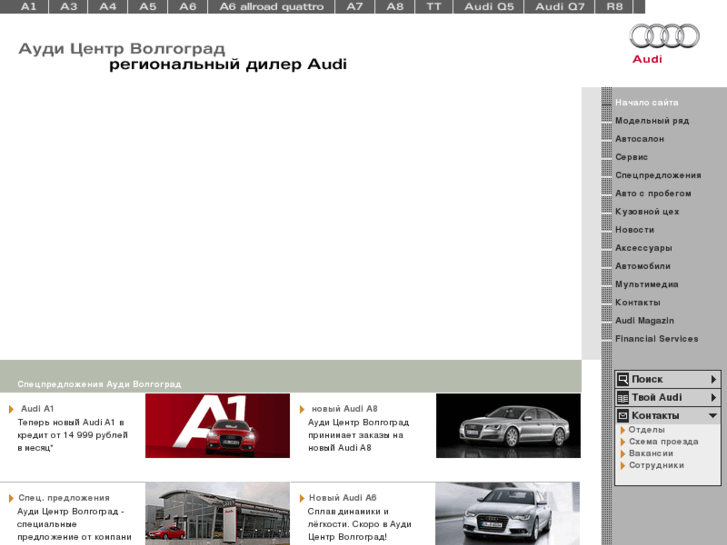Open Новости in sidebar menu
The image size is (727, 545).
pos(634,230)
